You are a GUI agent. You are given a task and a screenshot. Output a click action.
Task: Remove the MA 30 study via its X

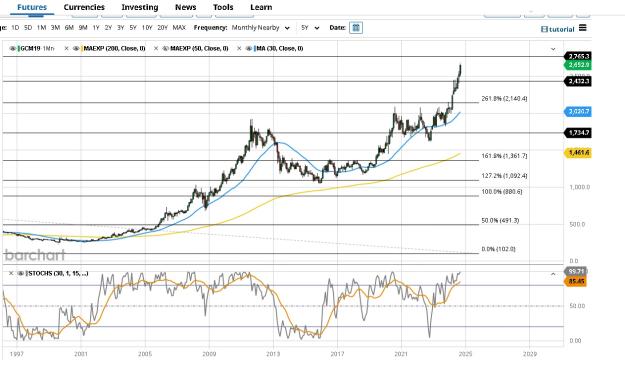(239, 49)
